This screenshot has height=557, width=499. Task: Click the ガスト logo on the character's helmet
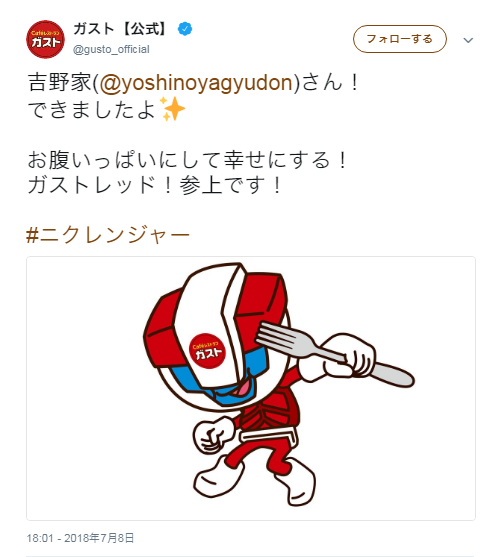pos(207,351)
